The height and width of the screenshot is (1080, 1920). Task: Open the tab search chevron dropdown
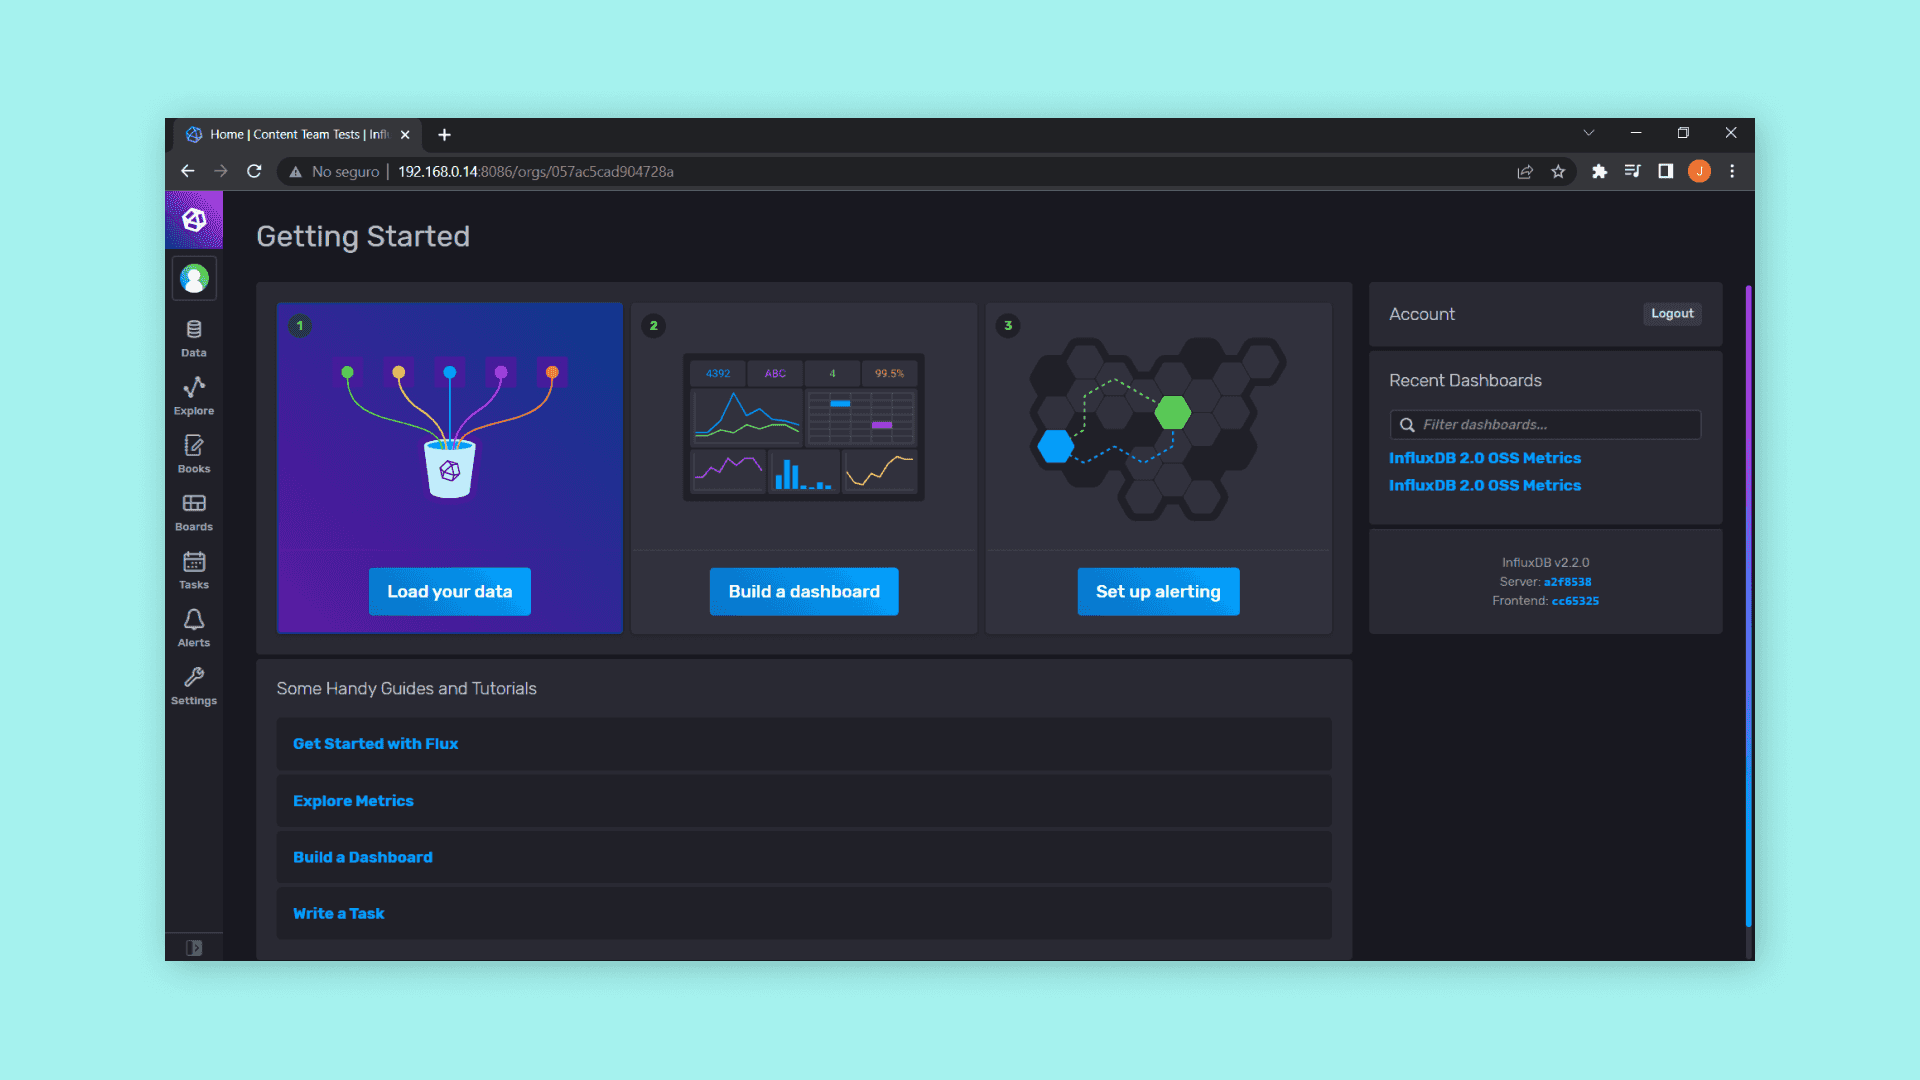[1589, 133]
